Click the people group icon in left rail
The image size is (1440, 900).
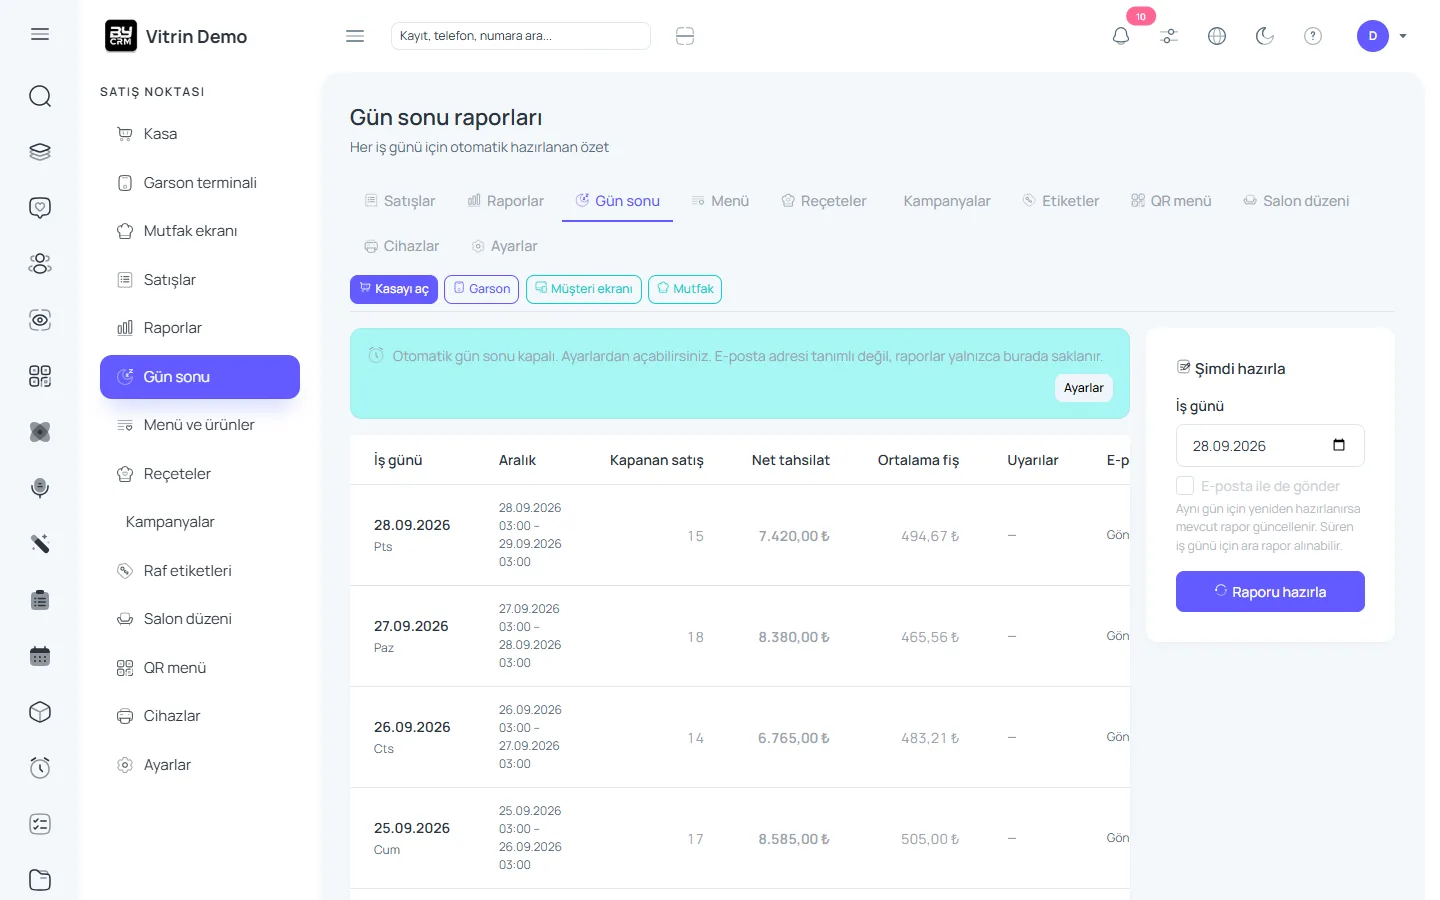40,264
